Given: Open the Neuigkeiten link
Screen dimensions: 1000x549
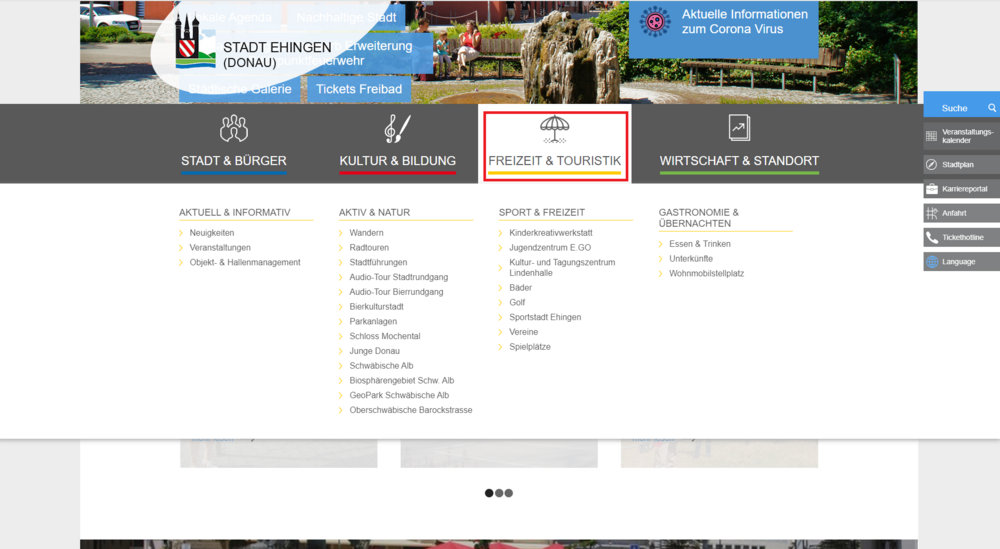Looking at the screenshot, I should click(x=212, y=233).
